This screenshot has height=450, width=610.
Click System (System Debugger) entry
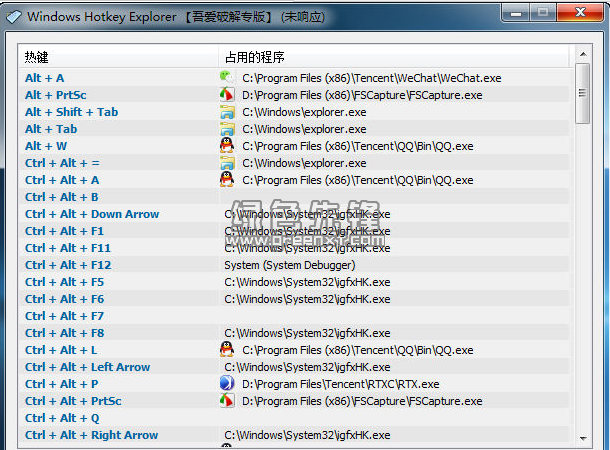point(290,265)
